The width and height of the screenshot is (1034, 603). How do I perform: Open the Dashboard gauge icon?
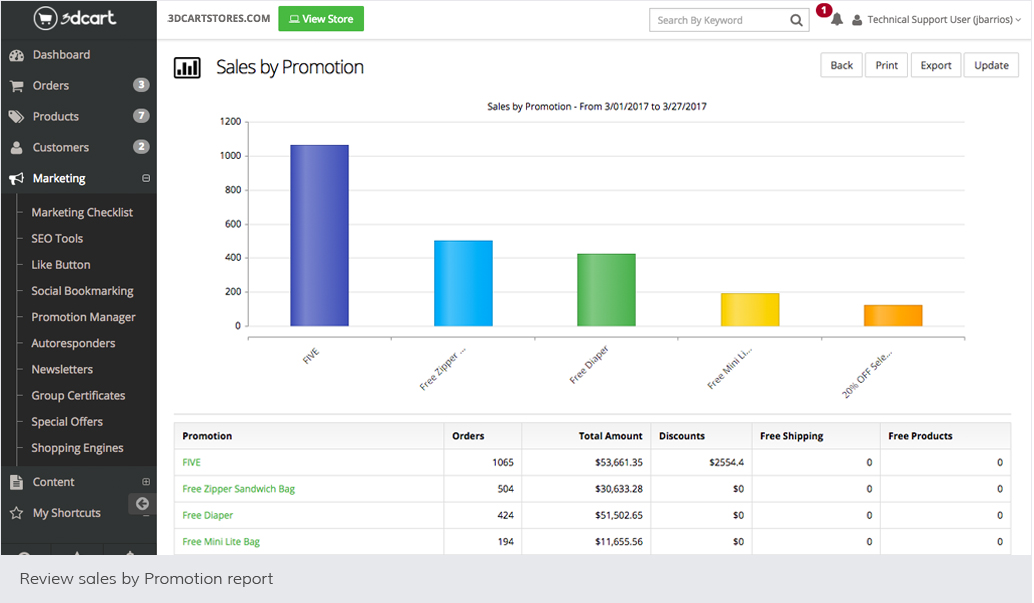(x=16, y=55)
